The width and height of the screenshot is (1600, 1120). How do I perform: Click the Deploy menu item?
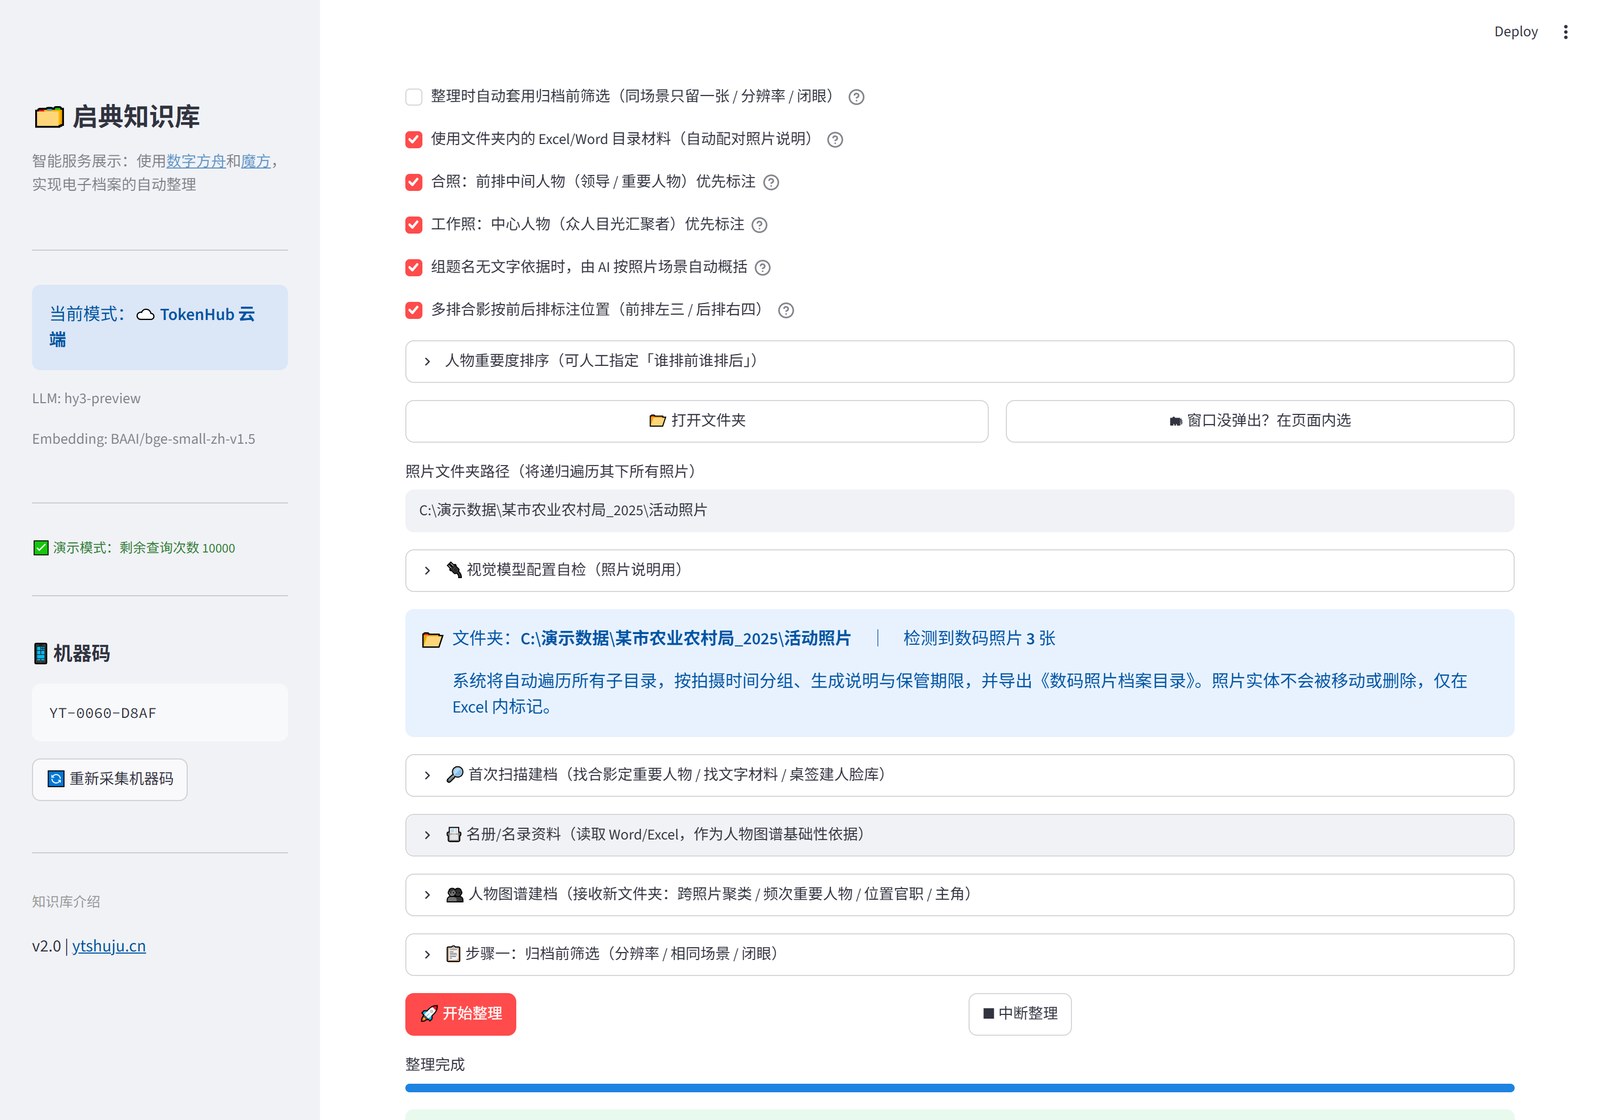(1515, 32)
